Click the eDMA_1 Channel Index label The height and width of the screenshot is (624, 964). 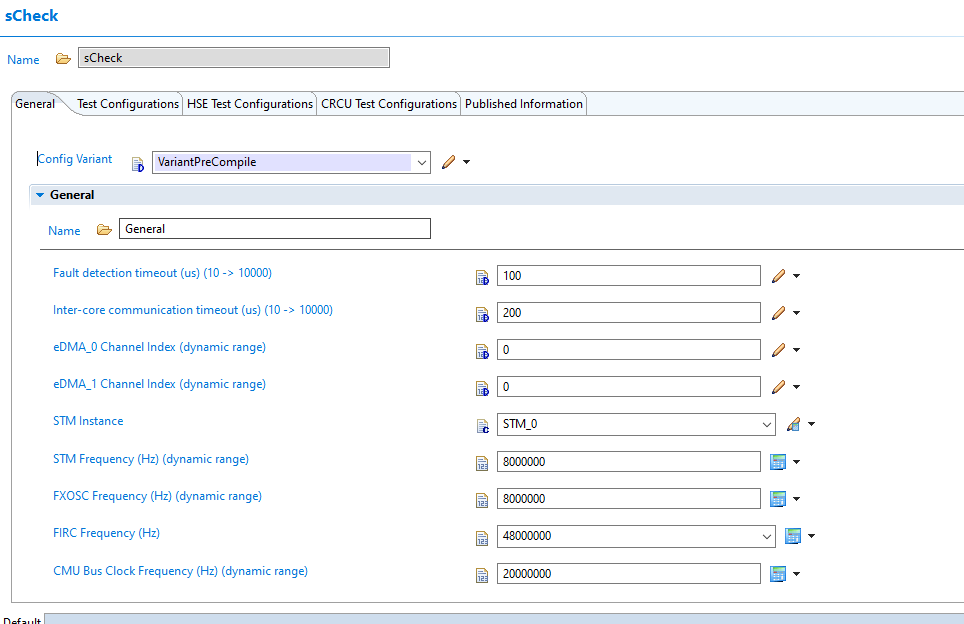159,384
